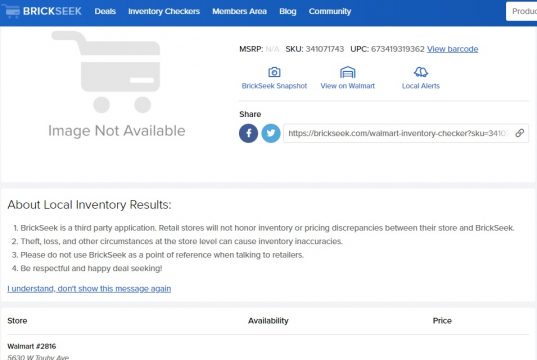
Task: Open Inventory Checkers menu
Action: tap(164, 11)
